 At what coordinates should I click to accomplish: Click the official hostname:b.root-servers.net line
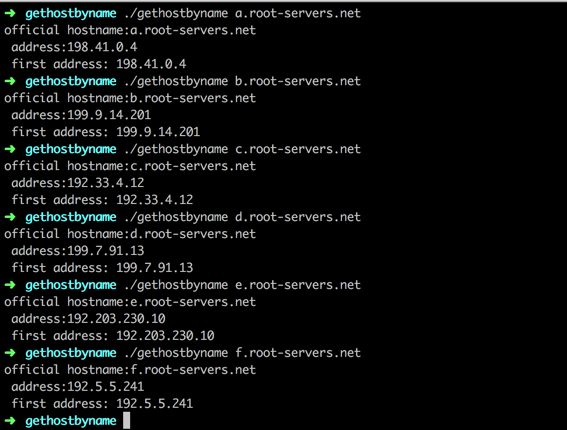tap(130, 98)
